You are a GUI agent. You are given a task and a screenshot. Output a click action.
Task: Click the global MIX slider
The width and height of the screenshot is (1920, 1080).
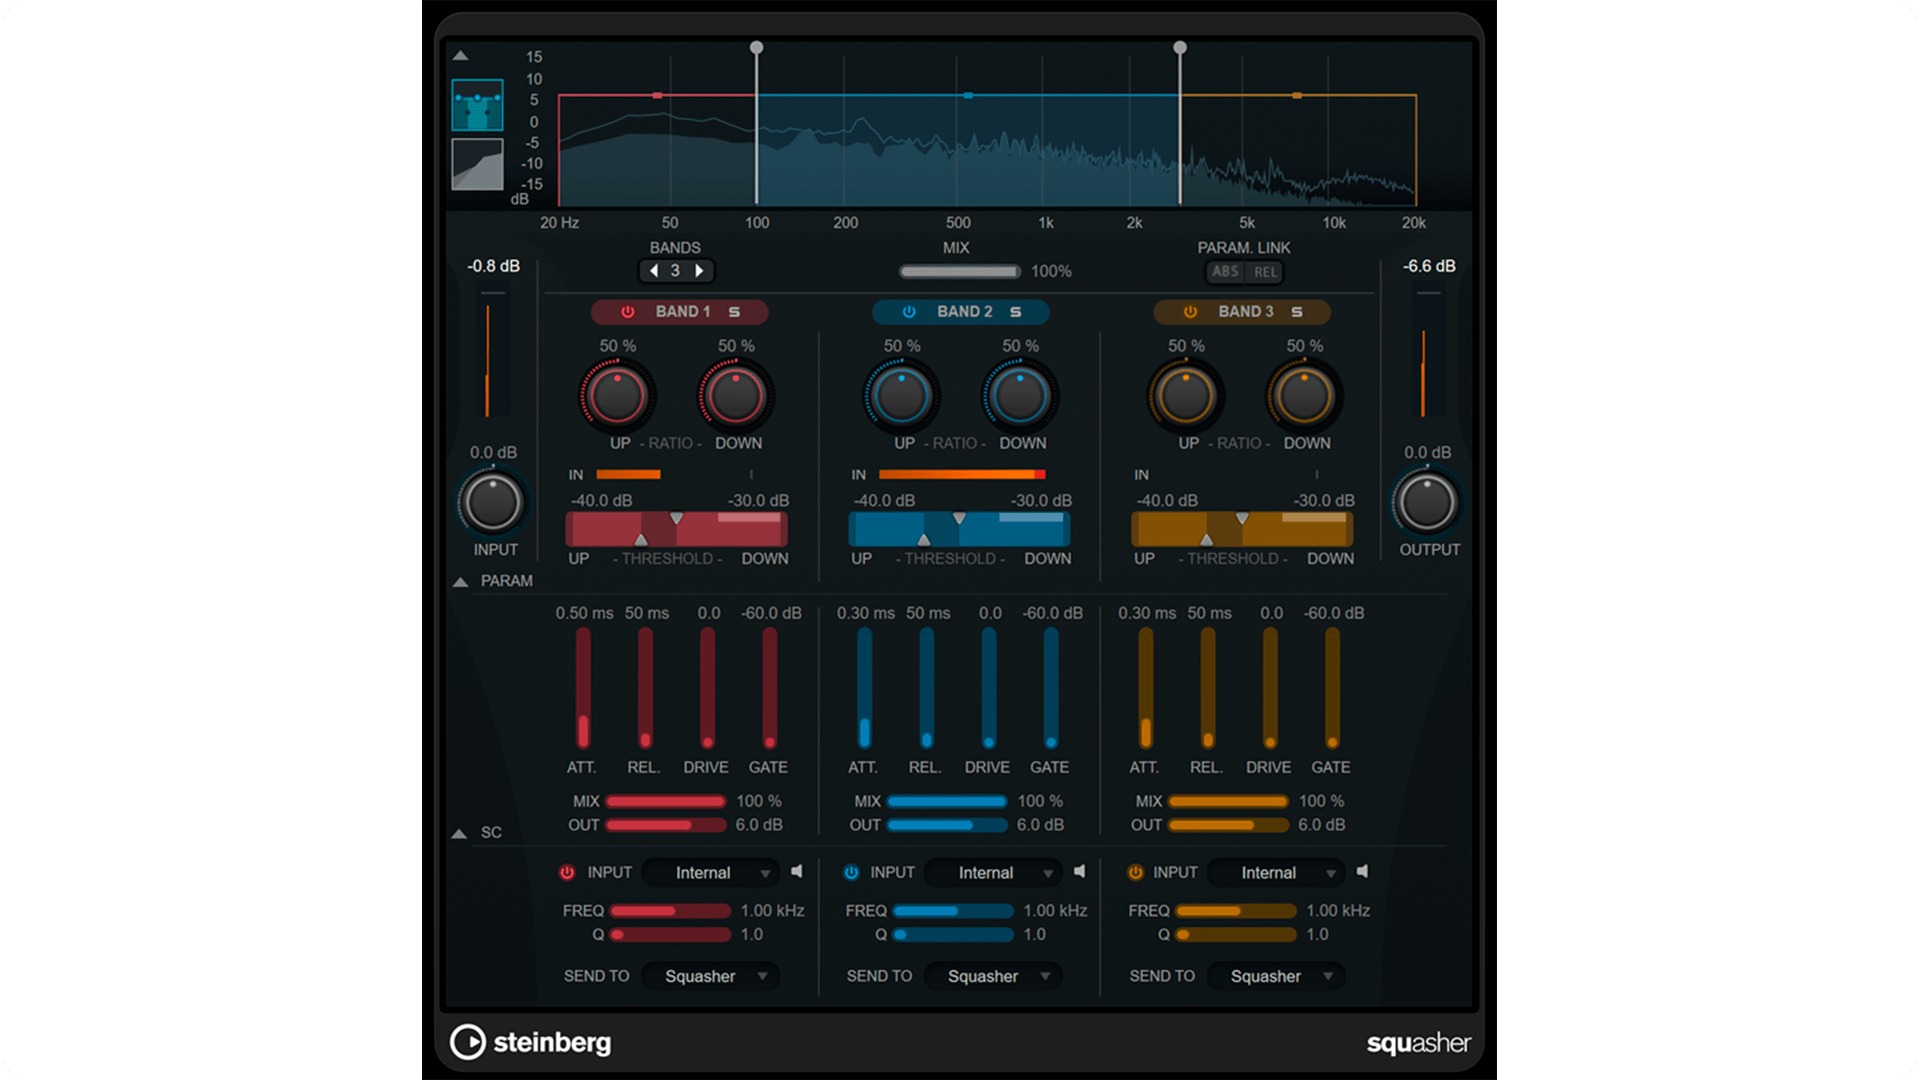point(959,272)
